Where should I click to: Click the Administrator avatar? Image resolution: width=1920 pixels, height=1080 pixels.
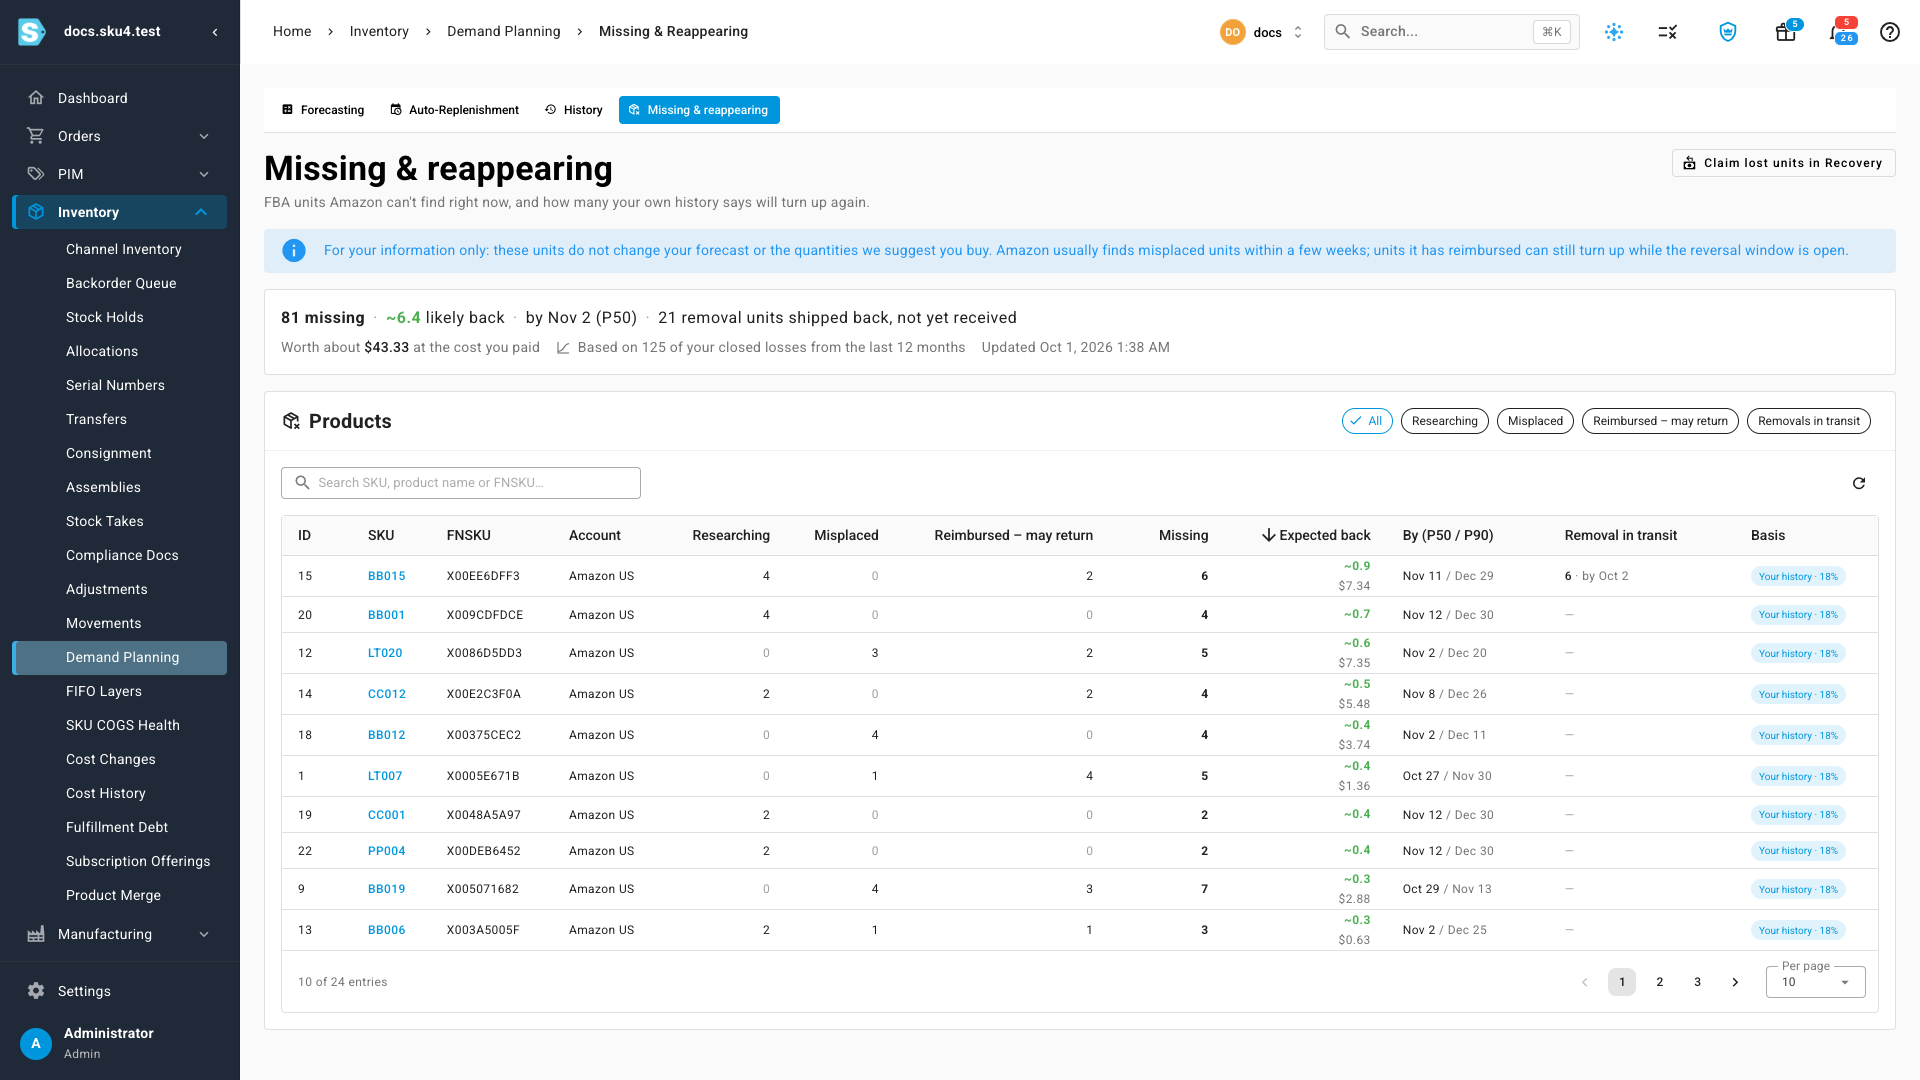pyautogui.click(x=36, y=1043)
